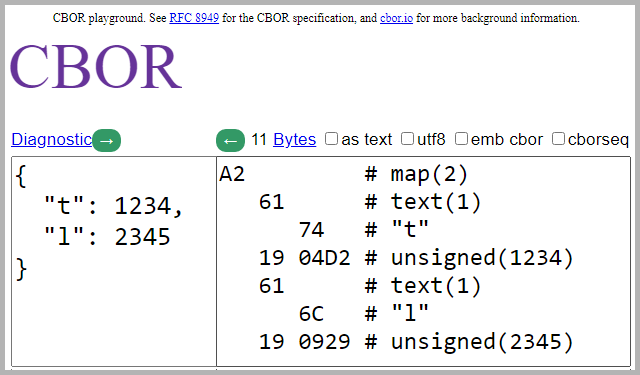Click the 'A2 # map(2)' line
This screenshot has height=375, width=640.
[x=343, y=174]
